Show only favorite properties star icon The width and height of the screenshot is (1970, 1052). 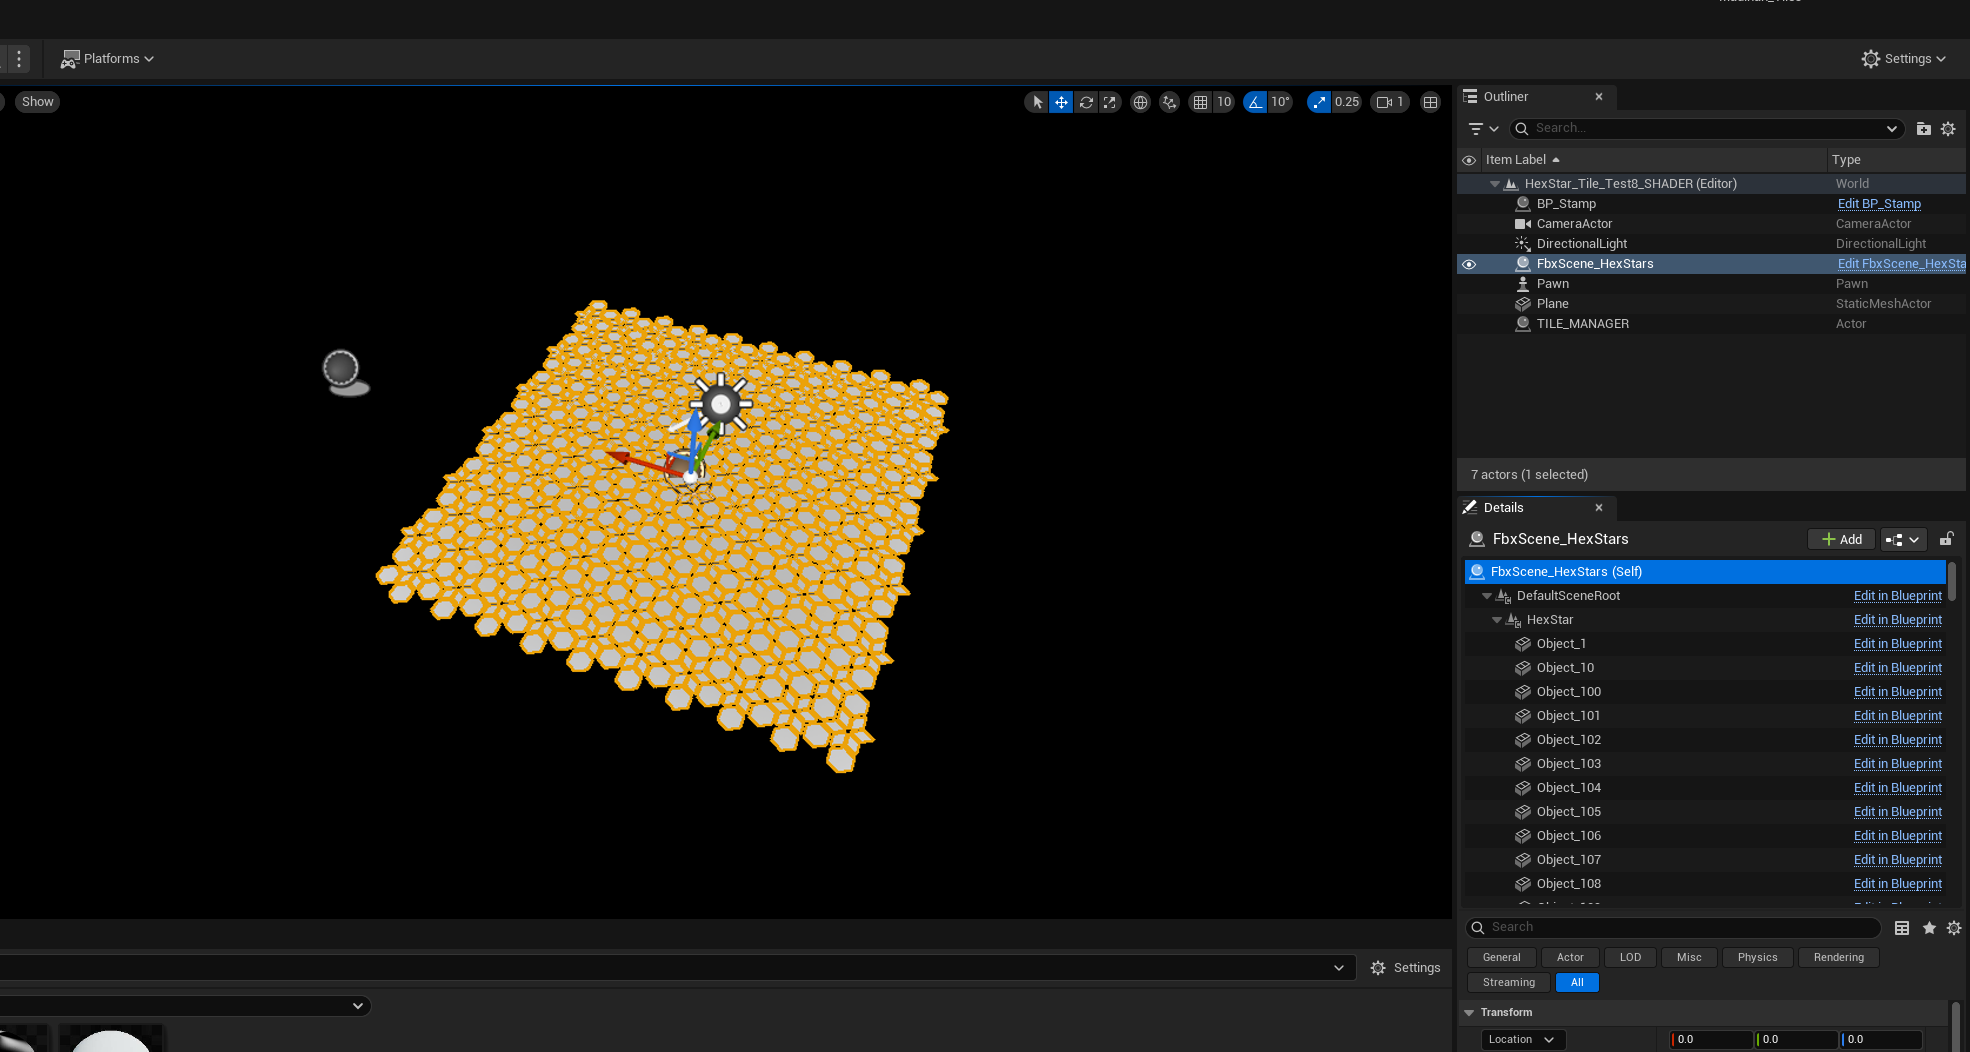pos(1929,928)
